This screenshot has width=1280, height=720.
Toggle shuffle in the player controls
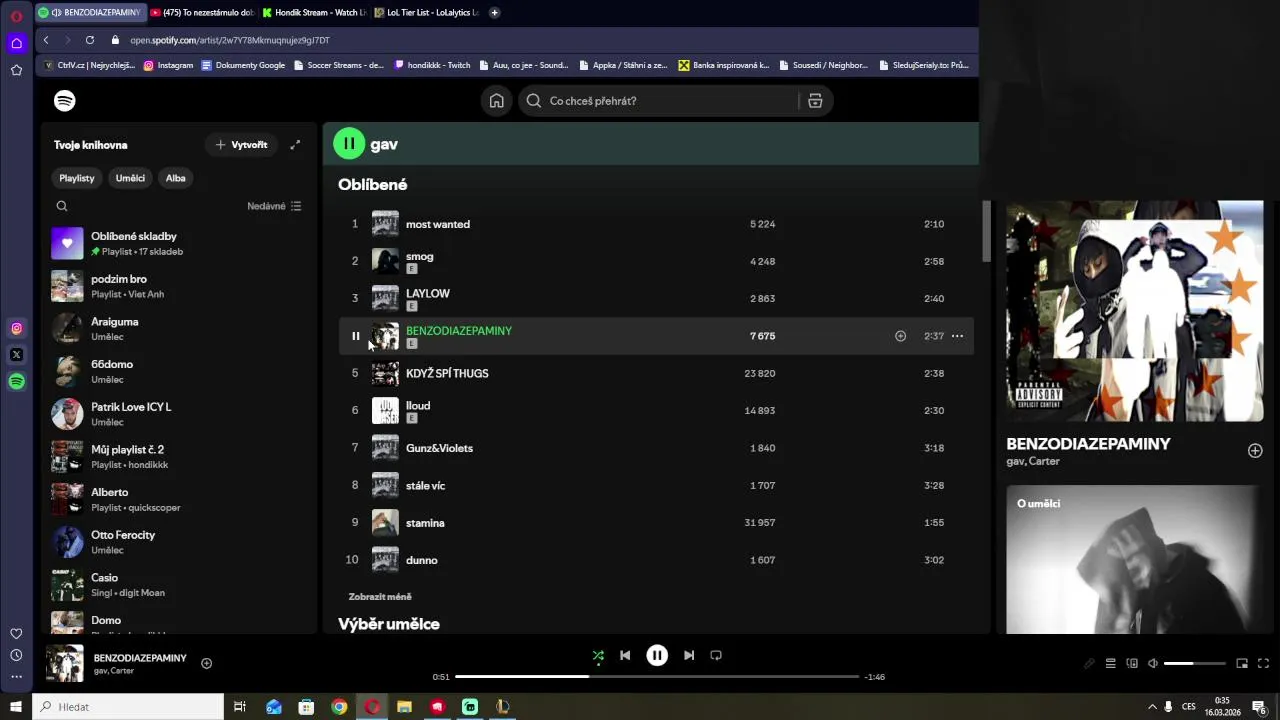tap(598, 656)
